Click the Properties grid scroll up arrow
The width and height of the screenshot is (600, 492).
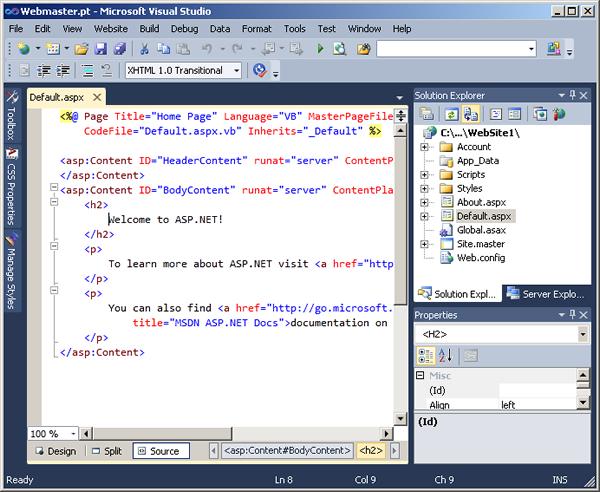(583, 375)
